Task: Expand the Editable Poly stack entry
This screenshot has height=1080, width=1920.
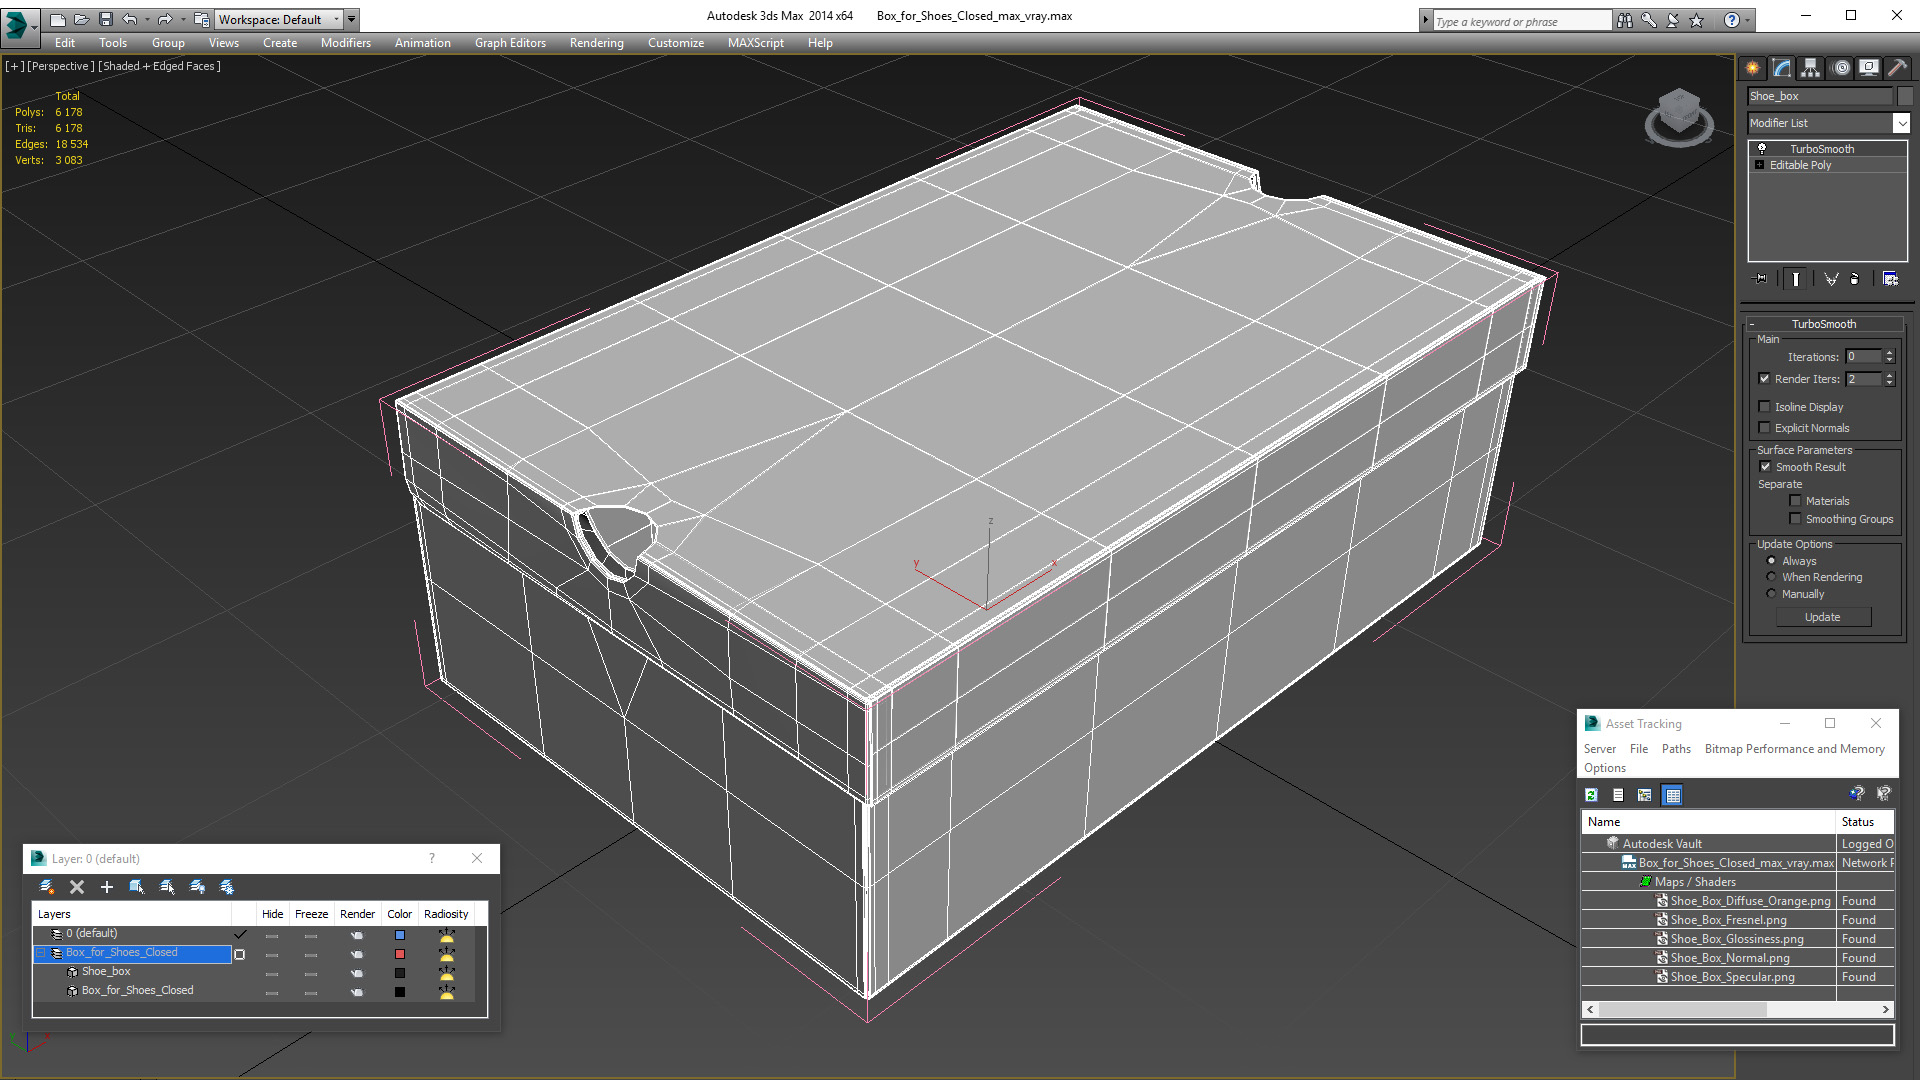Action: click(x=1759, y=165)
